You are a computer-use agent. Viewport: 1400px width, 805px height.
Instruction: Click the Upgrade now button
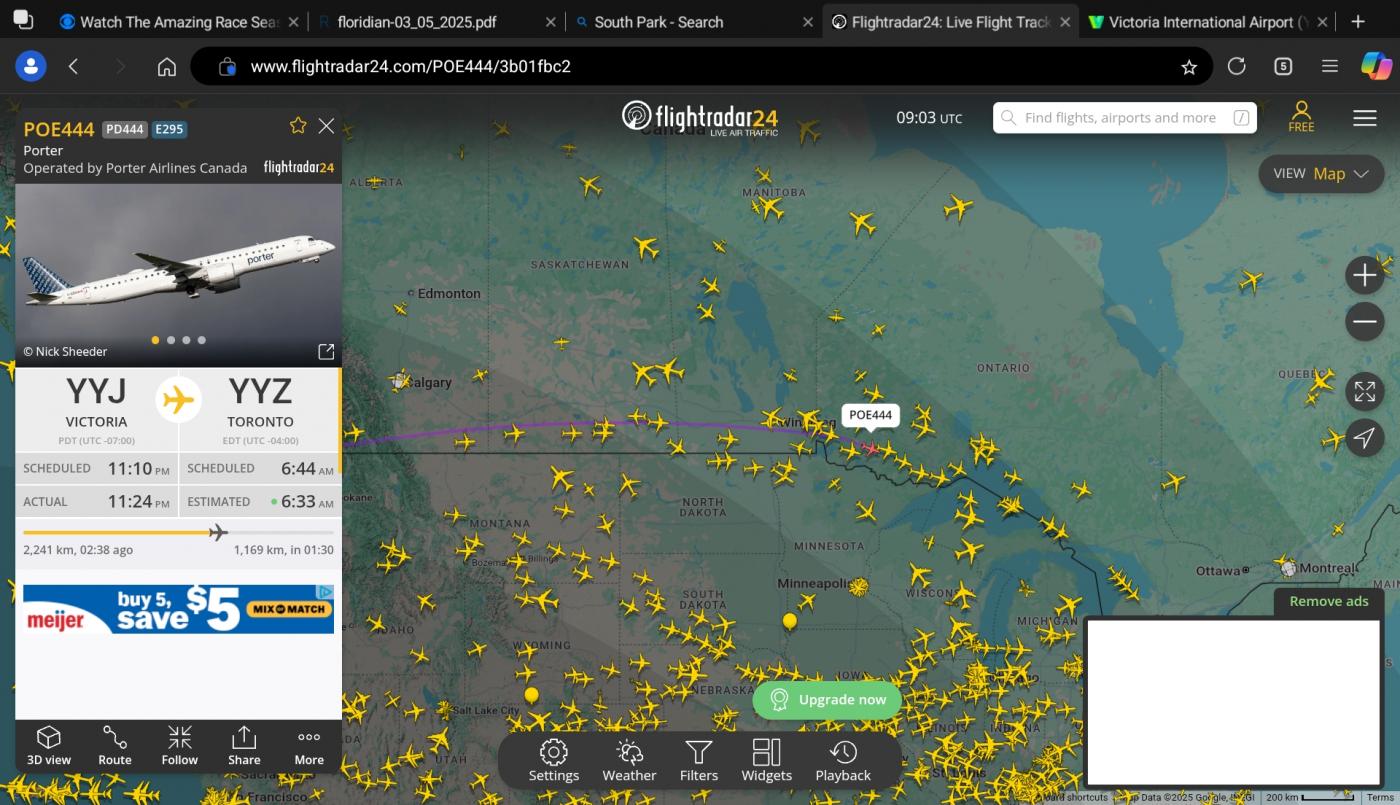pyautogui.click(x=827, y=700)
